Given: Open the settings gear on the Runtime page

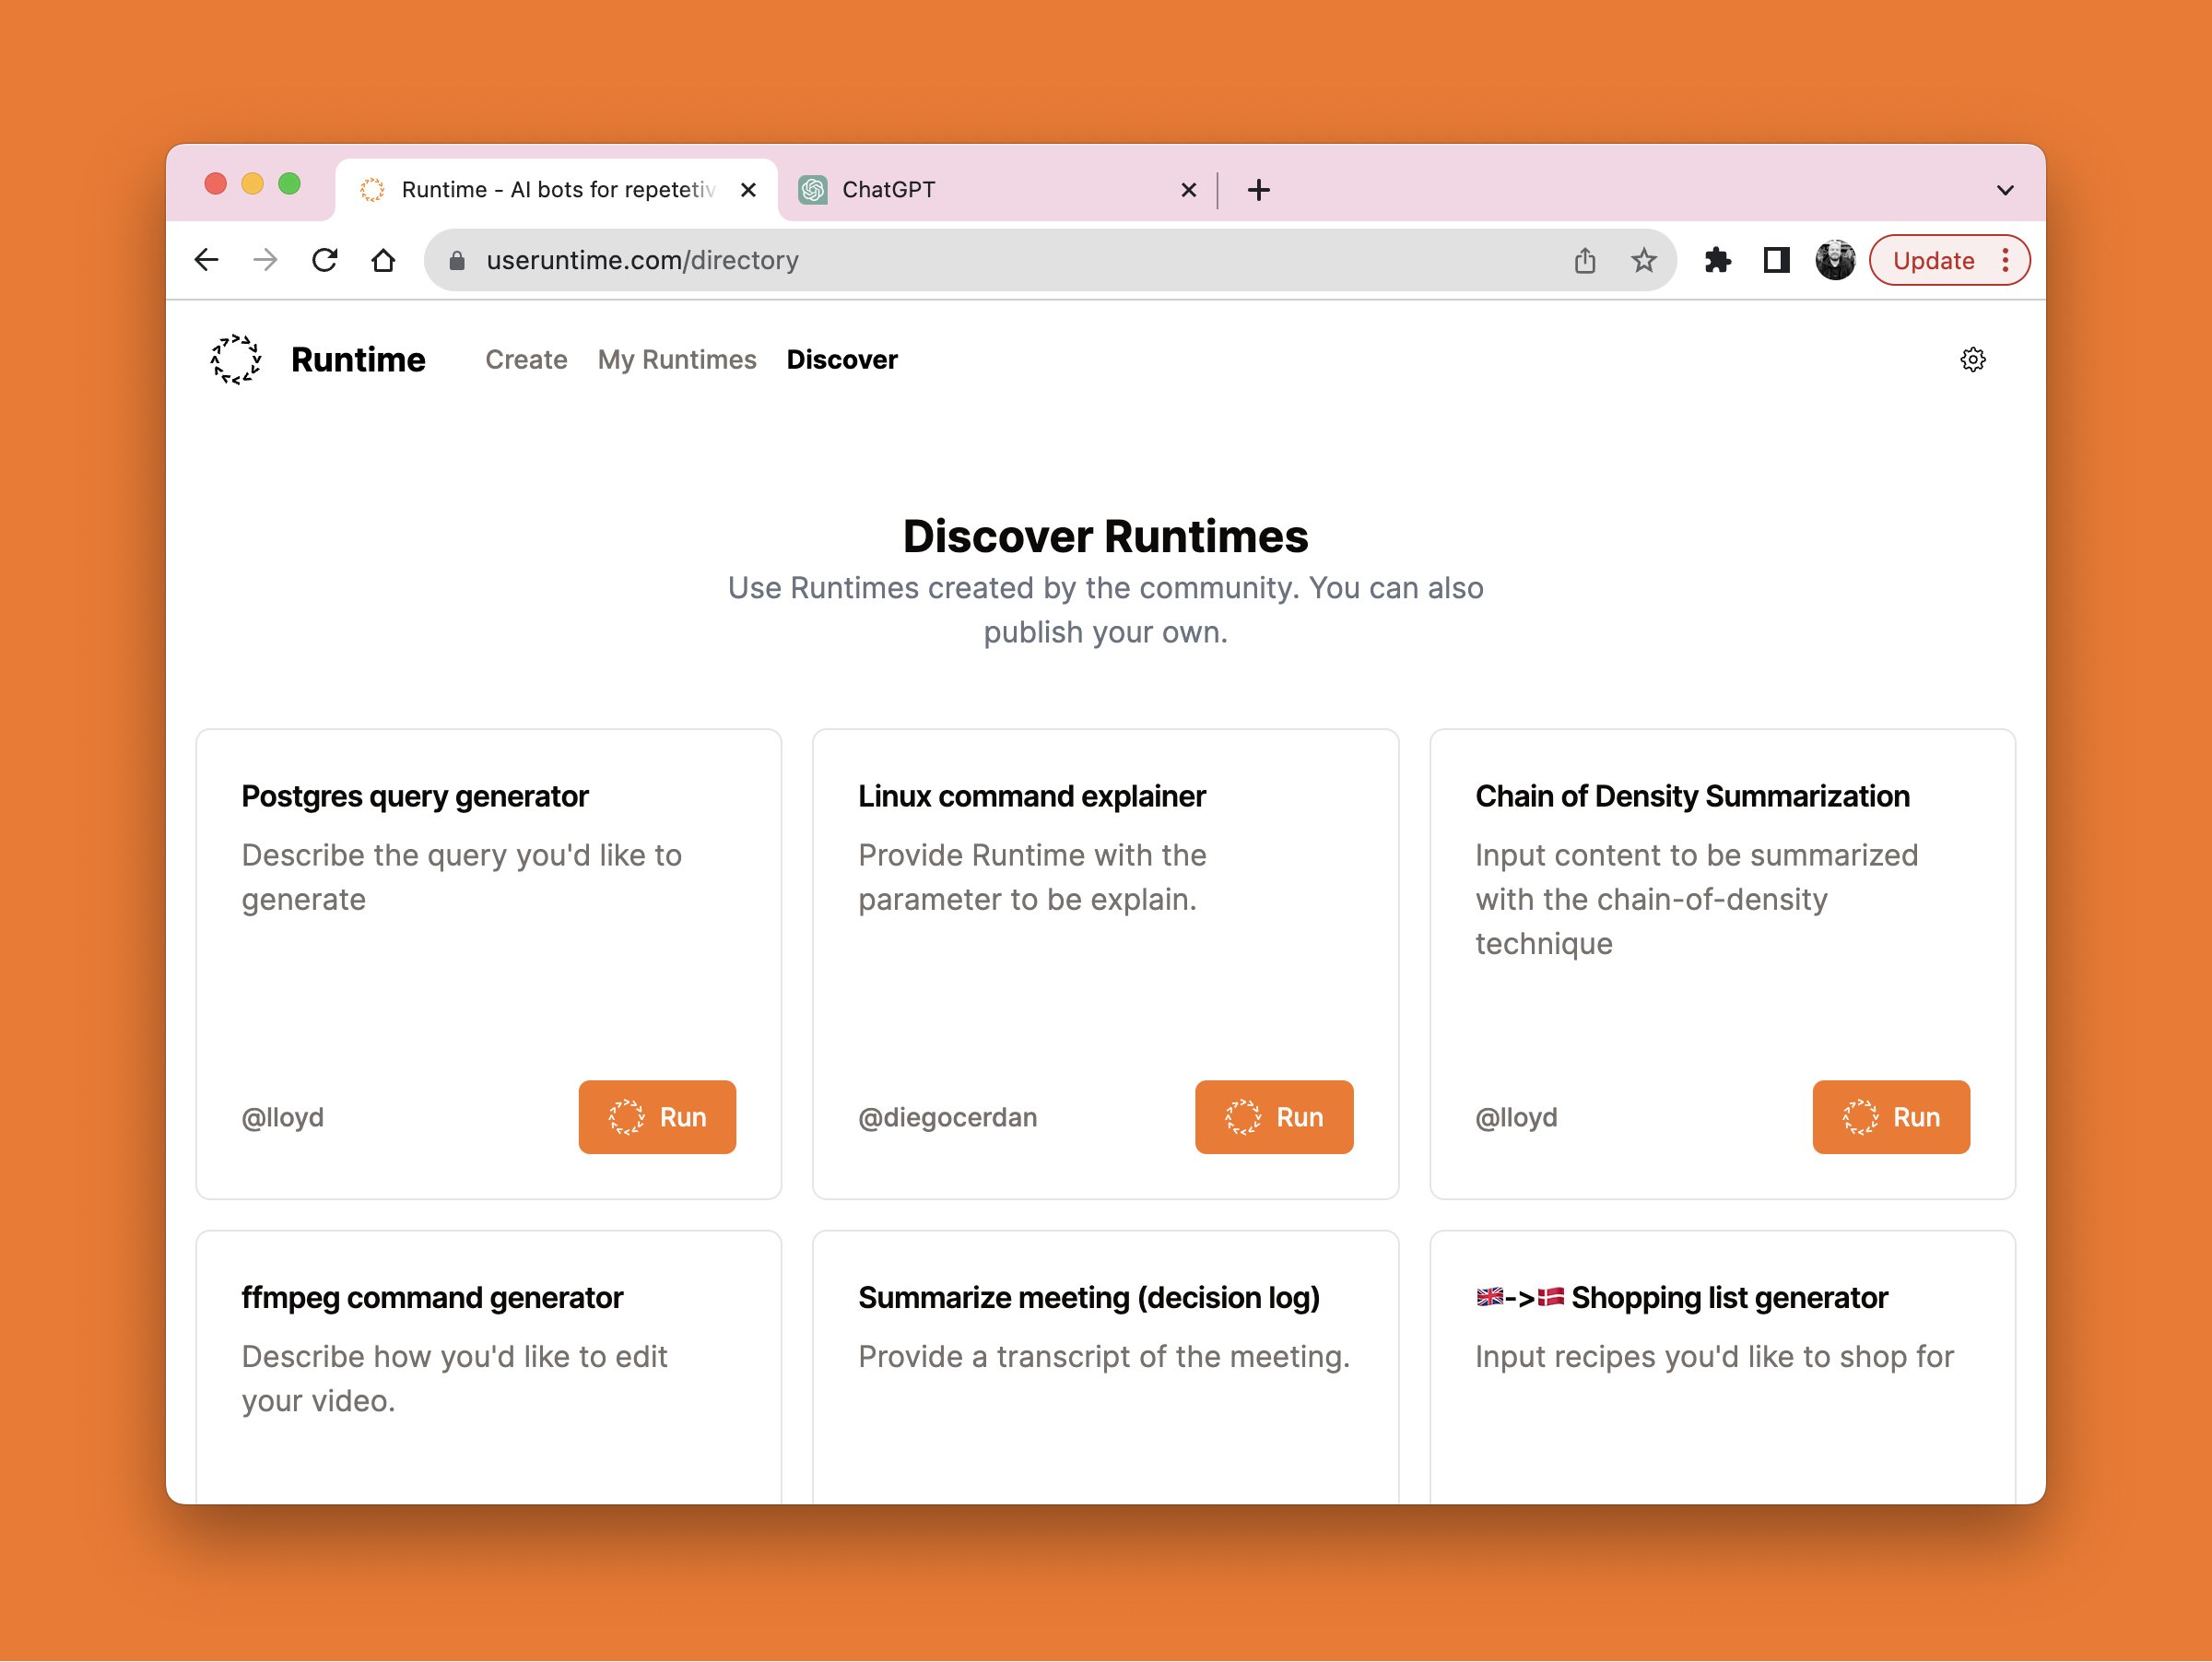Looking at the screenshot, I should (x=1973, y=360).
